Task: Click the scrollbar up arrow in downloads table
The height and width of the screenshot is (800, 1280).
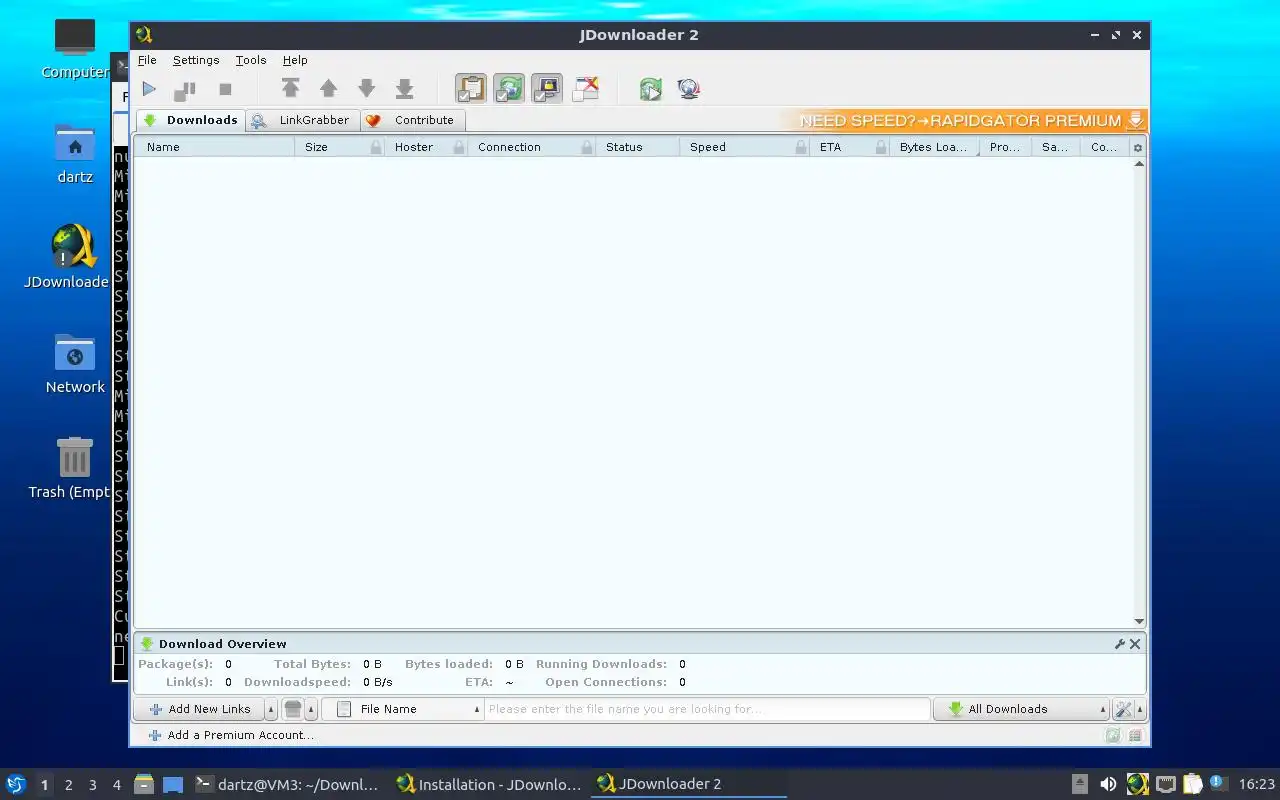Action: click(1139, 164)
